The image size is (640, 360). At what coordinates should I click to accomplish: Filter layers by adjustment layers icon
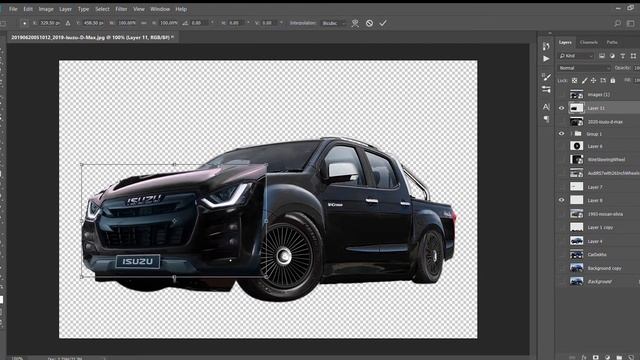pos(612,56)
